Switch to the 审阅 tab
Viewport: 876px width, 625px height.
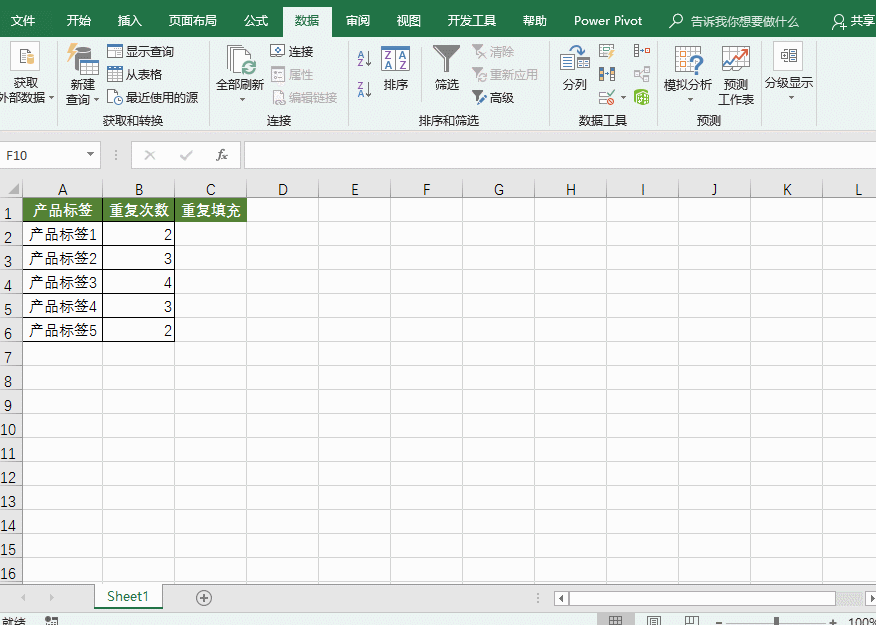[x=358, y=21]
